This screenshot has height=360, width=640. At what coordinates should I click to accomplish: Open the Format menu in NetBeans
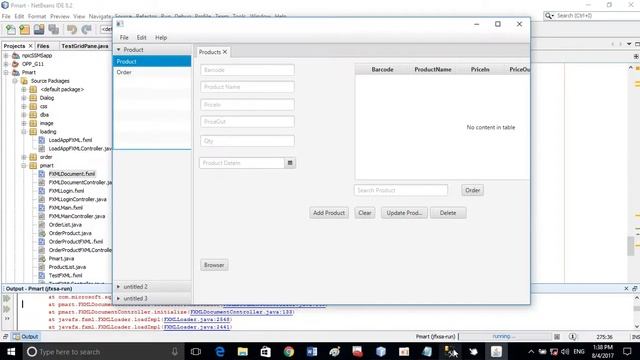click(x=37, y=16)
